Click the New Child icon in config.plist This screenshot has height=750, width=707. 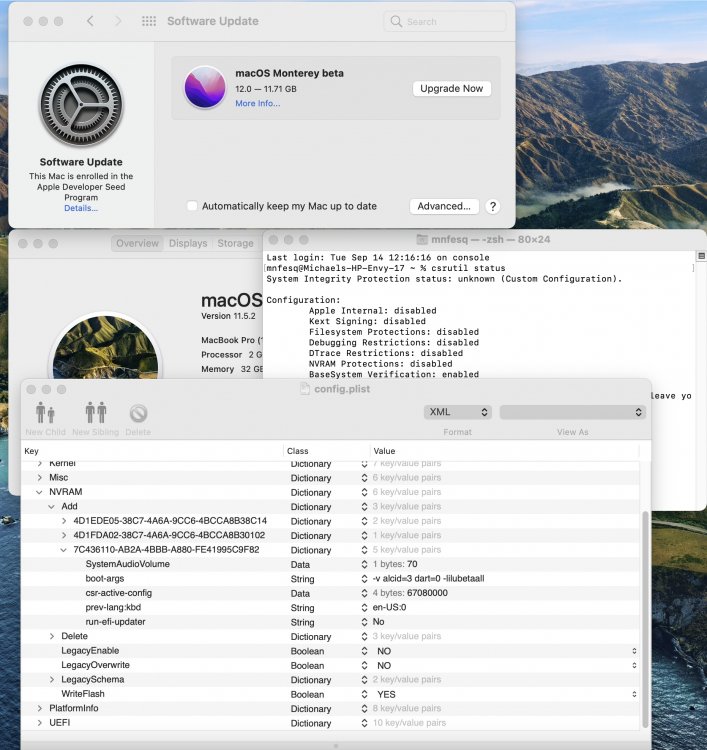click(x=45, y=412)
